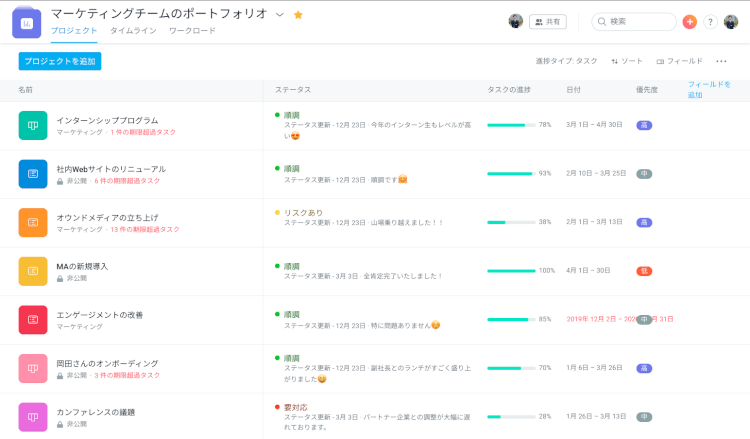Click the フィールドを追加 link
This screenshot has width=750, height=439.
(x=709, y=89)
